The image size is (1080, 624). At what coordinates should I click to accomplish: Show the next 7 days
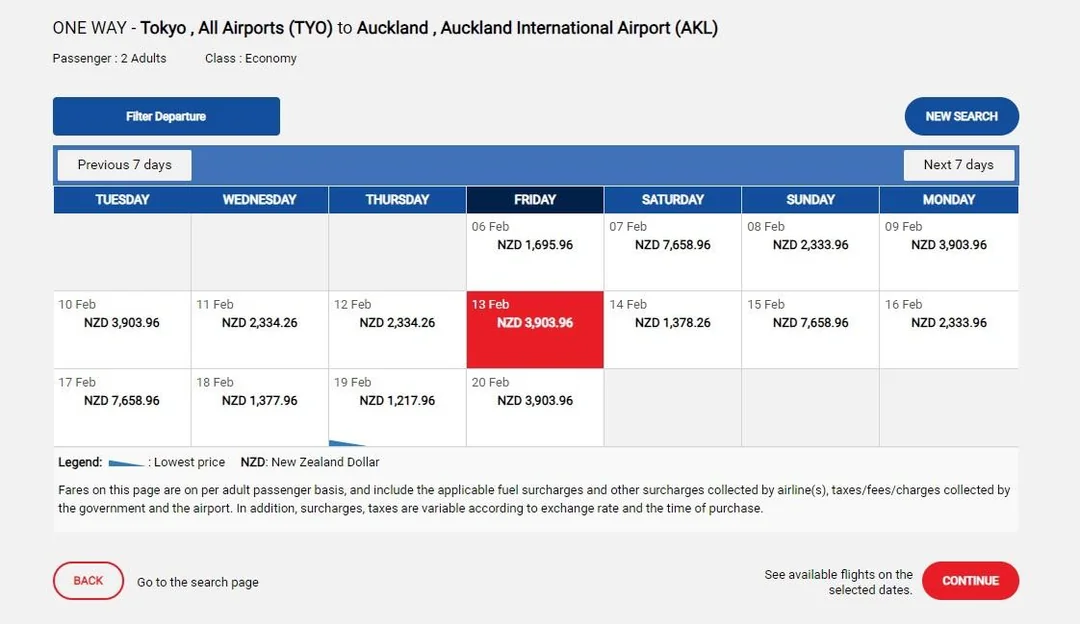click(958, 165)
